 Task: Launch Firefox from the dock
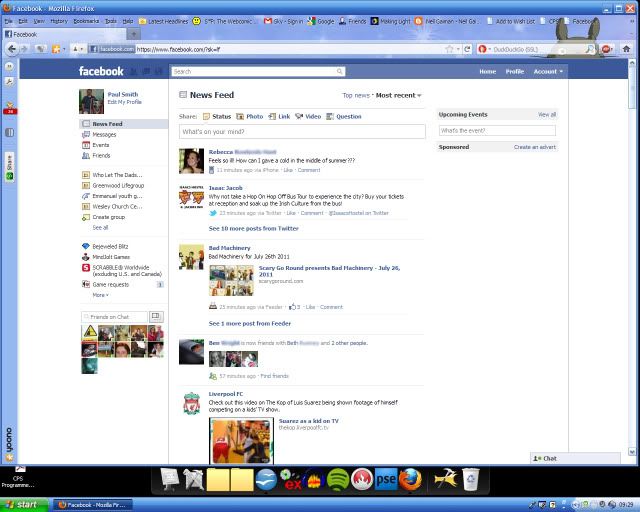[410, 479]
